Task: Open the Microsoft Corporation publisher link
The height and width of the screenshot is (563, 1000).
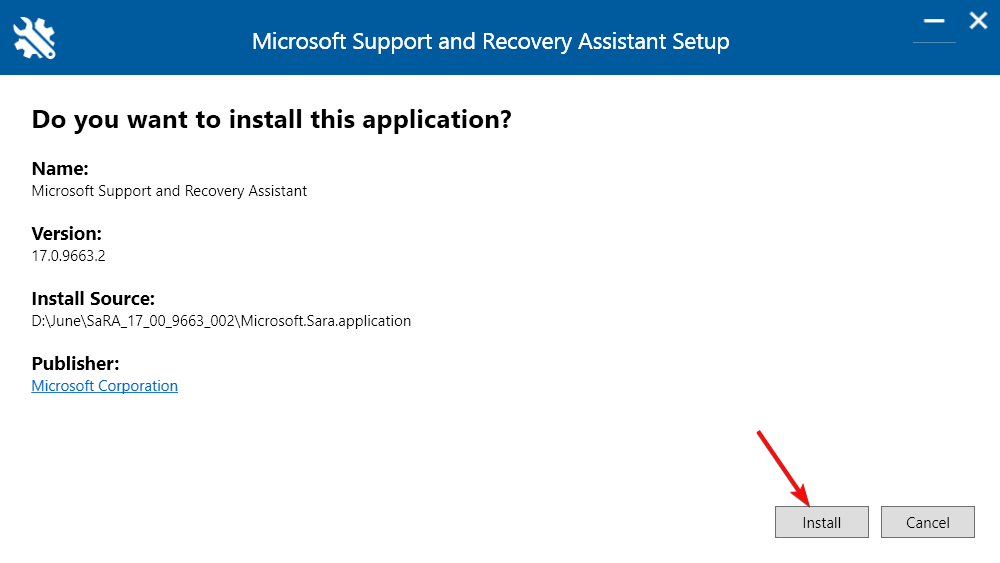Action: coord(105,386)
